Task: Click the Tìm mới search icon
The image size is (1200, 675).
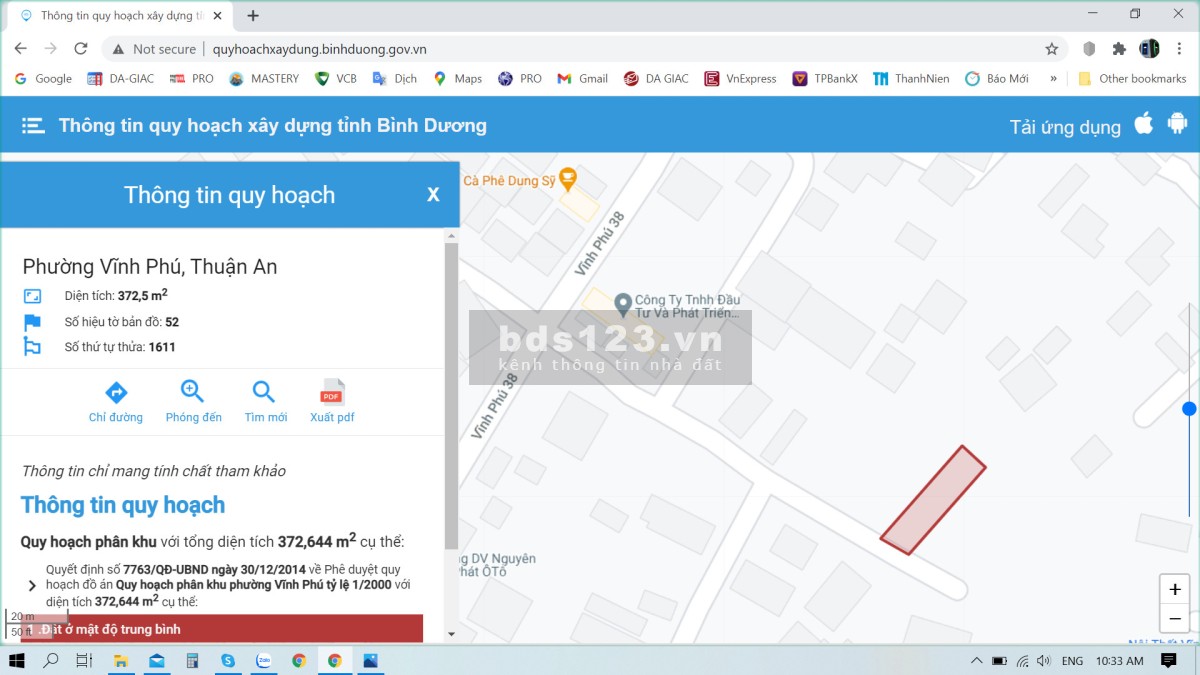Action: tap(264, 391)
